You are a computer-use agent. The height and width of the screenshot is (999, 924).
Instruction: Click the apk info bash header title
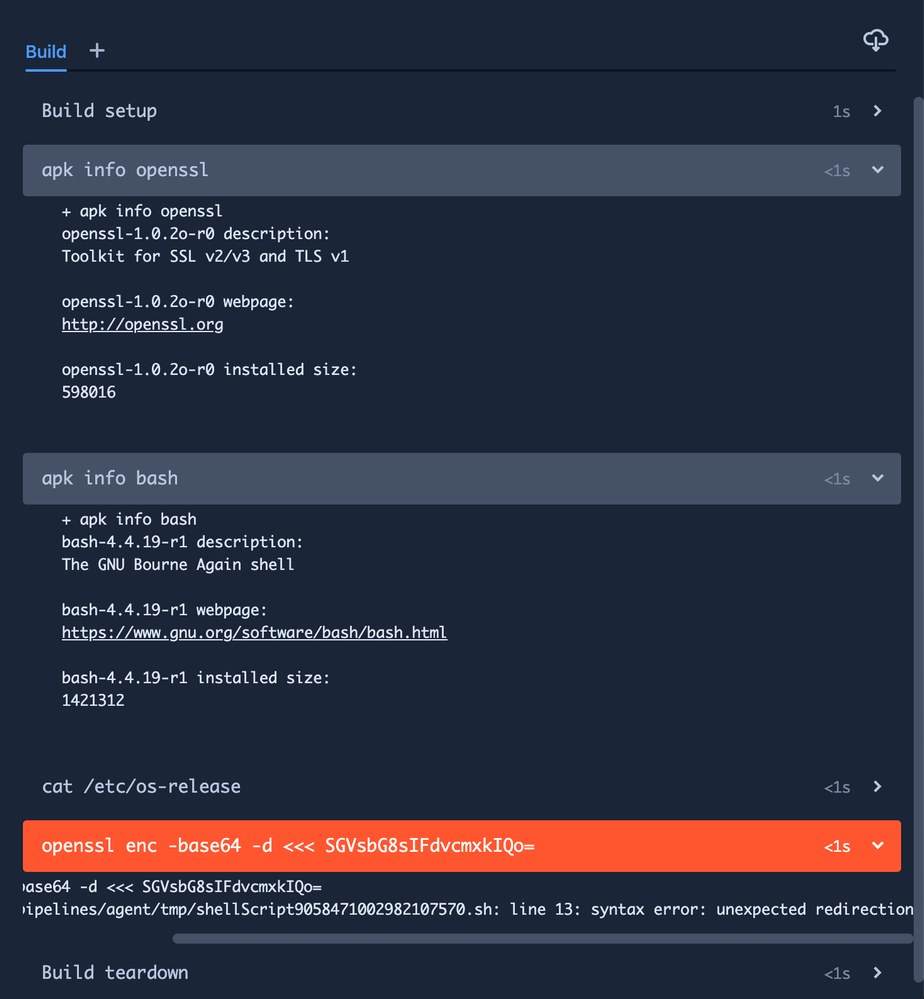click(110, 478)
